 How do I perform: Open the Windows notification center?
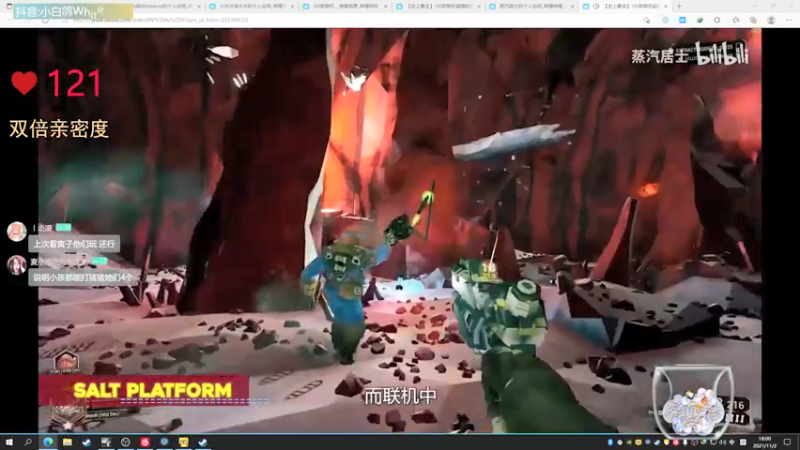tap(787, 442)
